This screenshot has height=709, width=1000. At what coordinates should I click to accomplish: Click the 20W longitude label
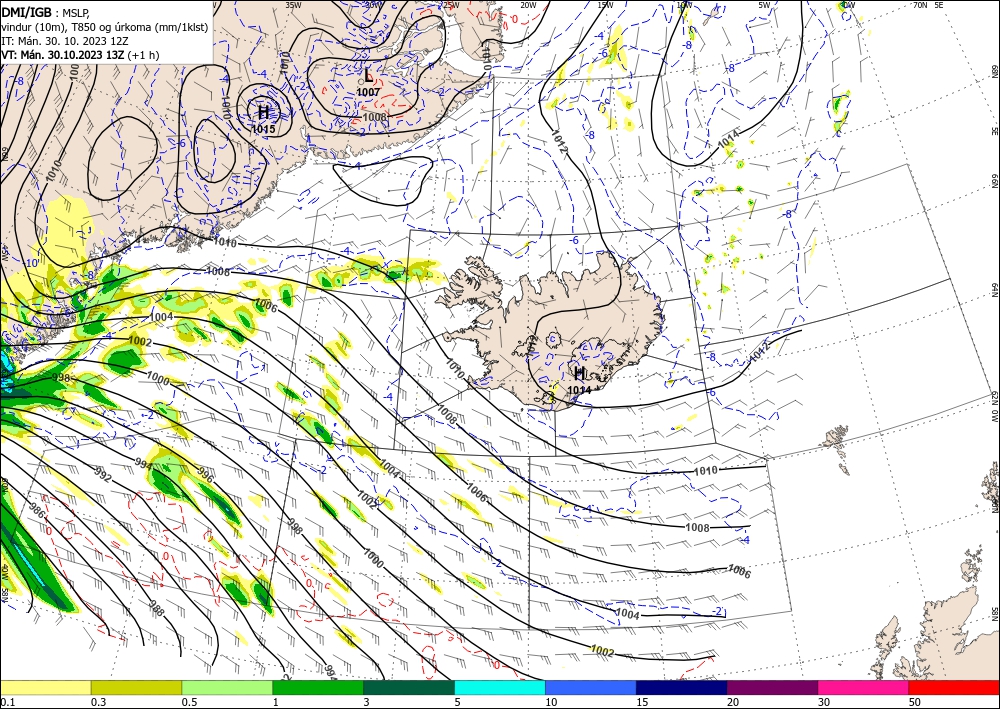[x=527, y=5]
